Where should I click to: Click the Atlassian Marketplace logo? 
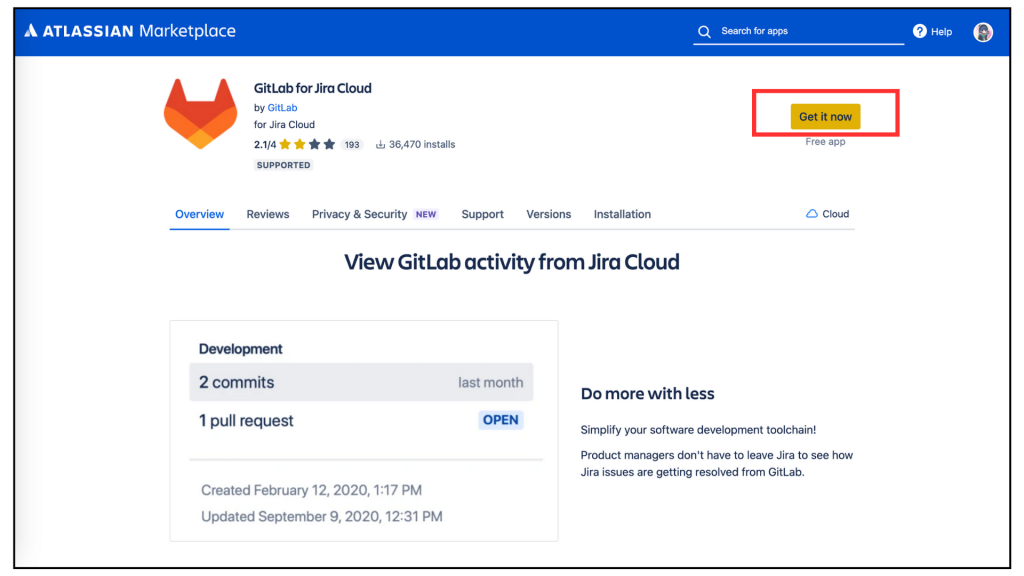click(130, 31)
